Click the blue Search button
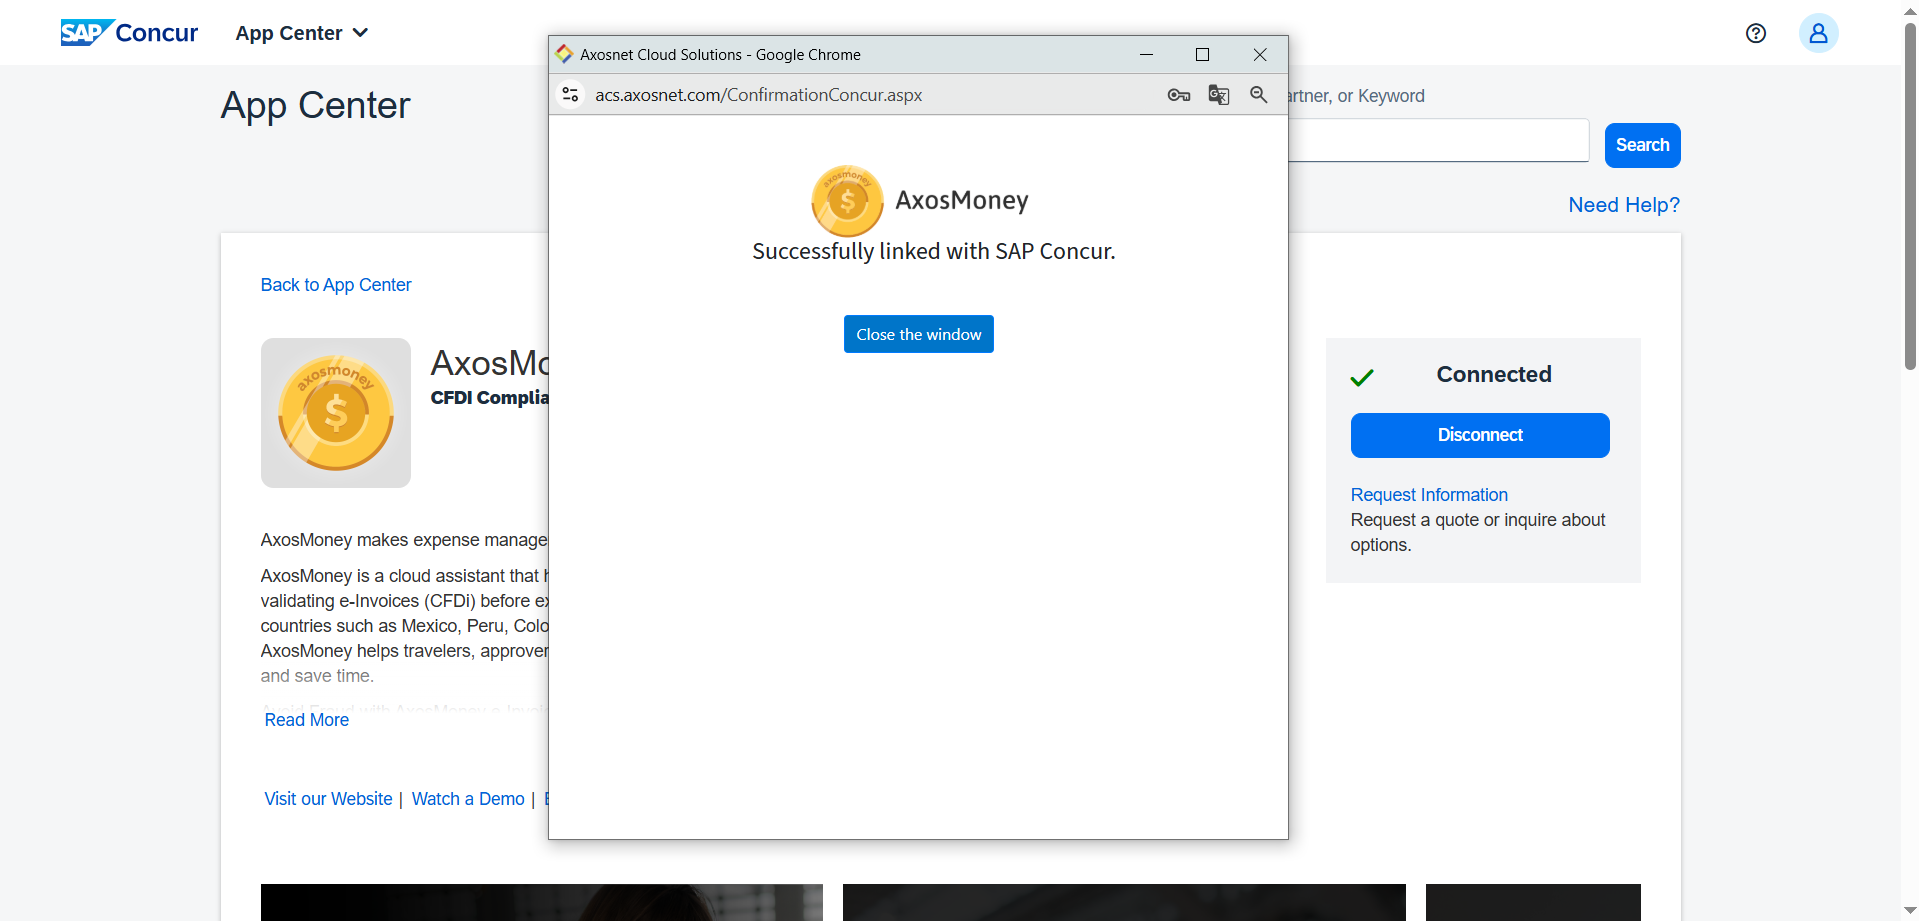 (1641, 145)
